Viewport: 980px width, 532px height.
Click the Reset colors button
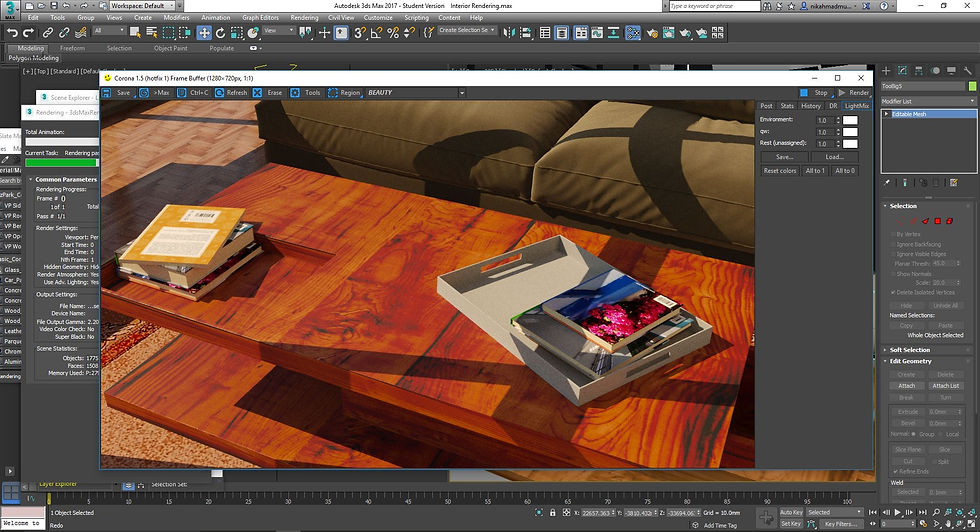779,171
